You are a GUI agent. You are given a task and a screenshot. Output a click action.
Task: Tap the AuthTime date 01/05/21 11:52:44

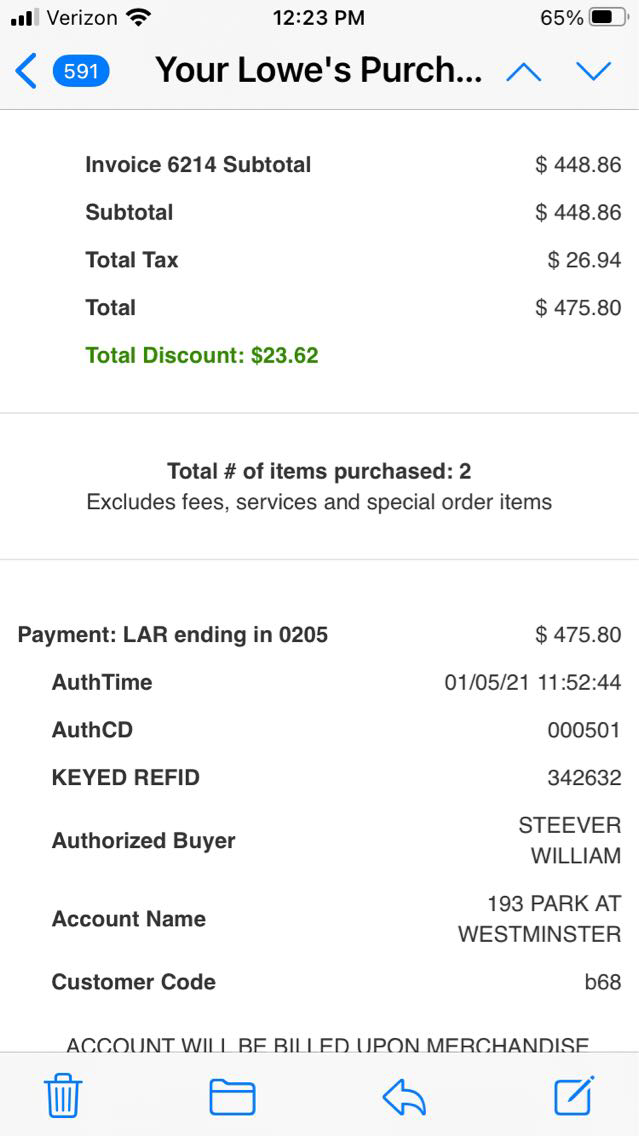[532, 683]
